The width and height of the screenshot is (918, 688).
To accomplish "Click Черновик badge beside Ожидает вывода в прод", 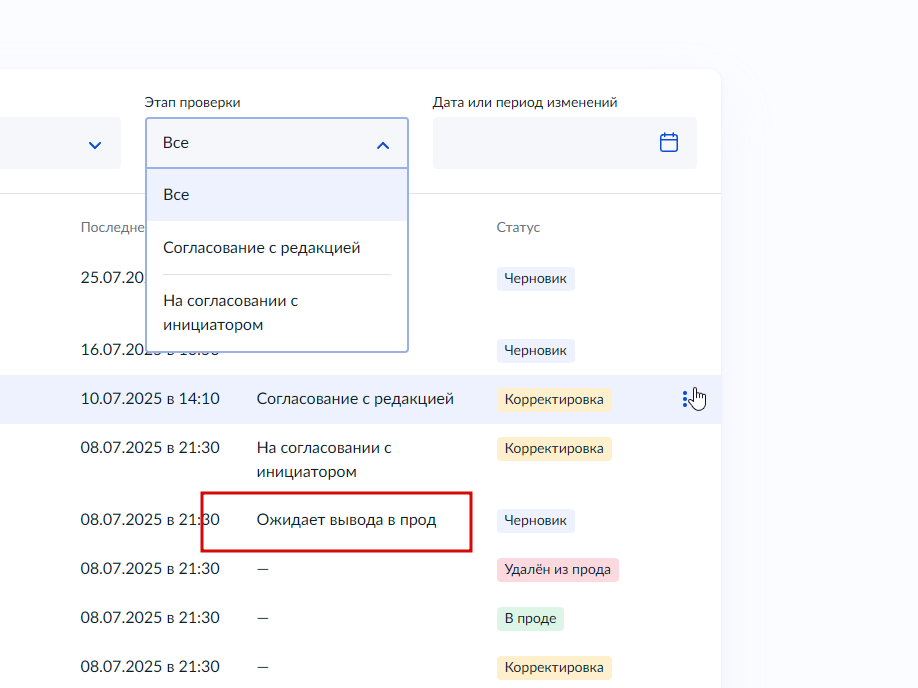I will (536, 521).
